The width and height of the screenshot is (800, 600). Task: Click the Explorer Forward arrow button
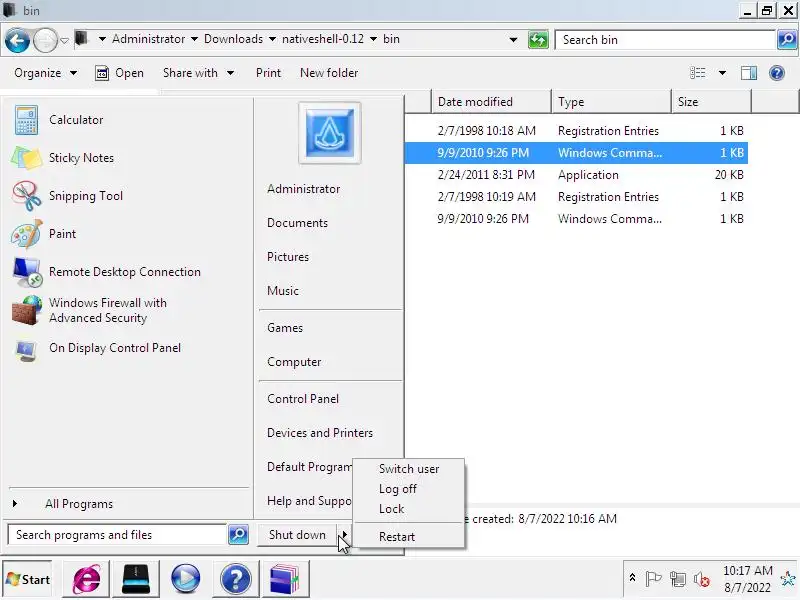tap(45, 40)
